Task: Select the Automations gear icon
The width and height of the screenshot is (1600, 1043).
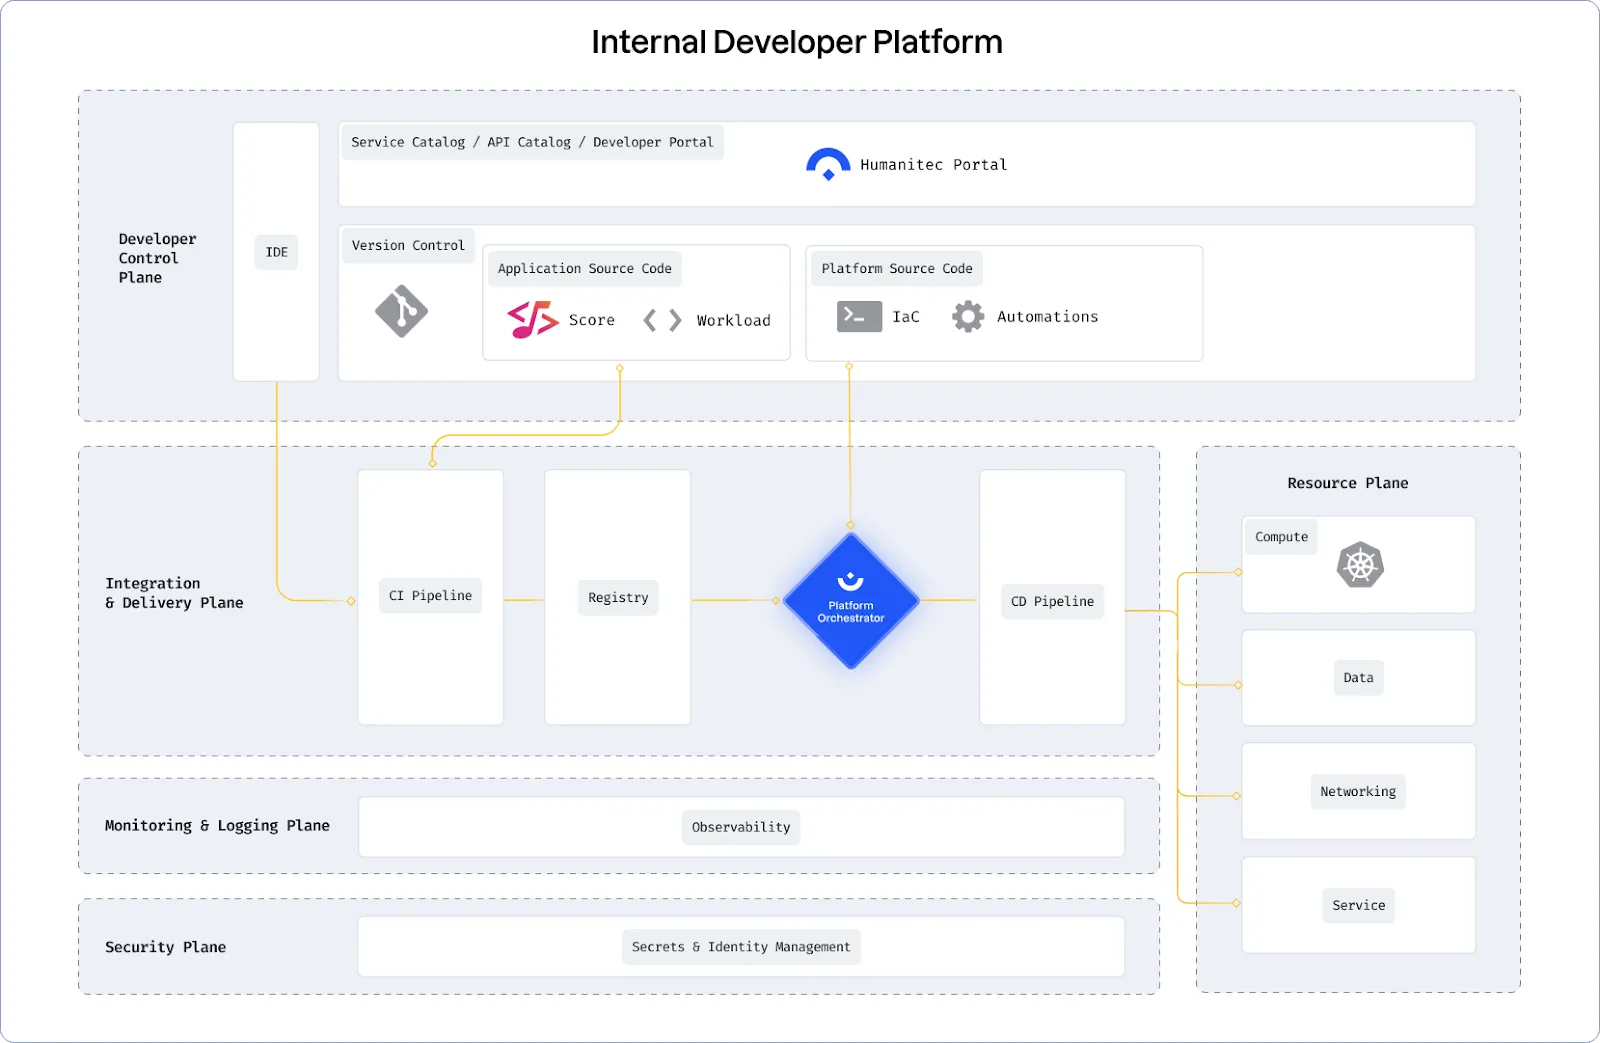Action: [x=967, y=316]
